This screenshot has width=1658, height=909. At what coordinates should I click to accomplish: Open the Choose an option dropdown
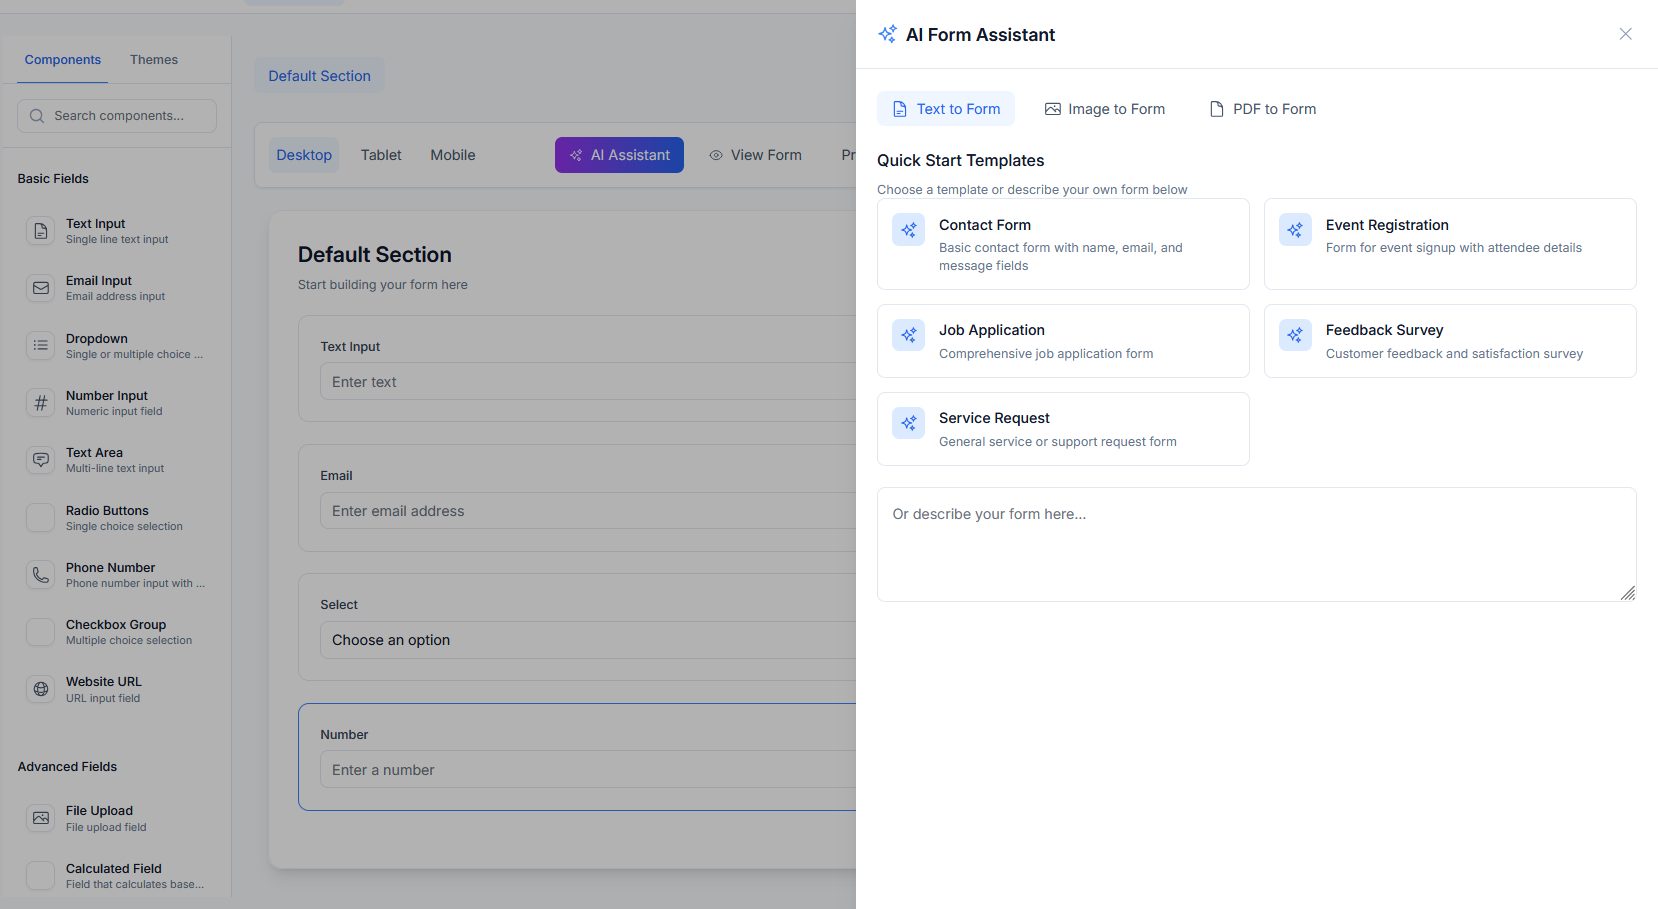coord(590,640)
